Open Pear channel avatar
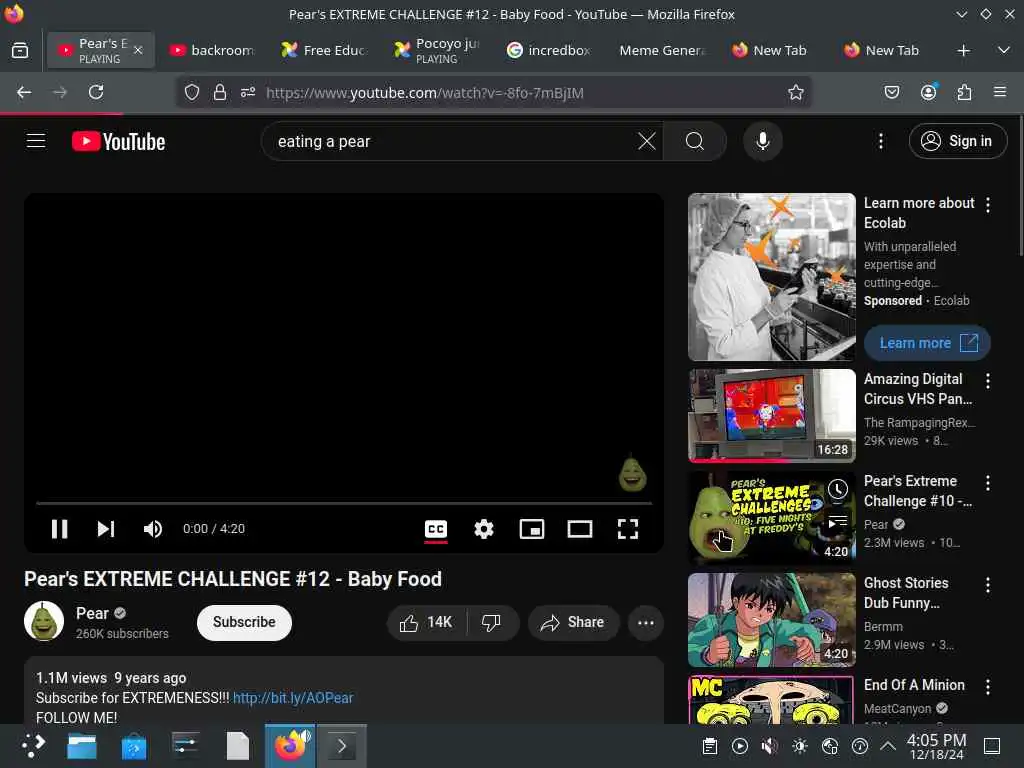The height and width of the screenshot is (768, 1024). pyautogui.click(x=44, y=621)
